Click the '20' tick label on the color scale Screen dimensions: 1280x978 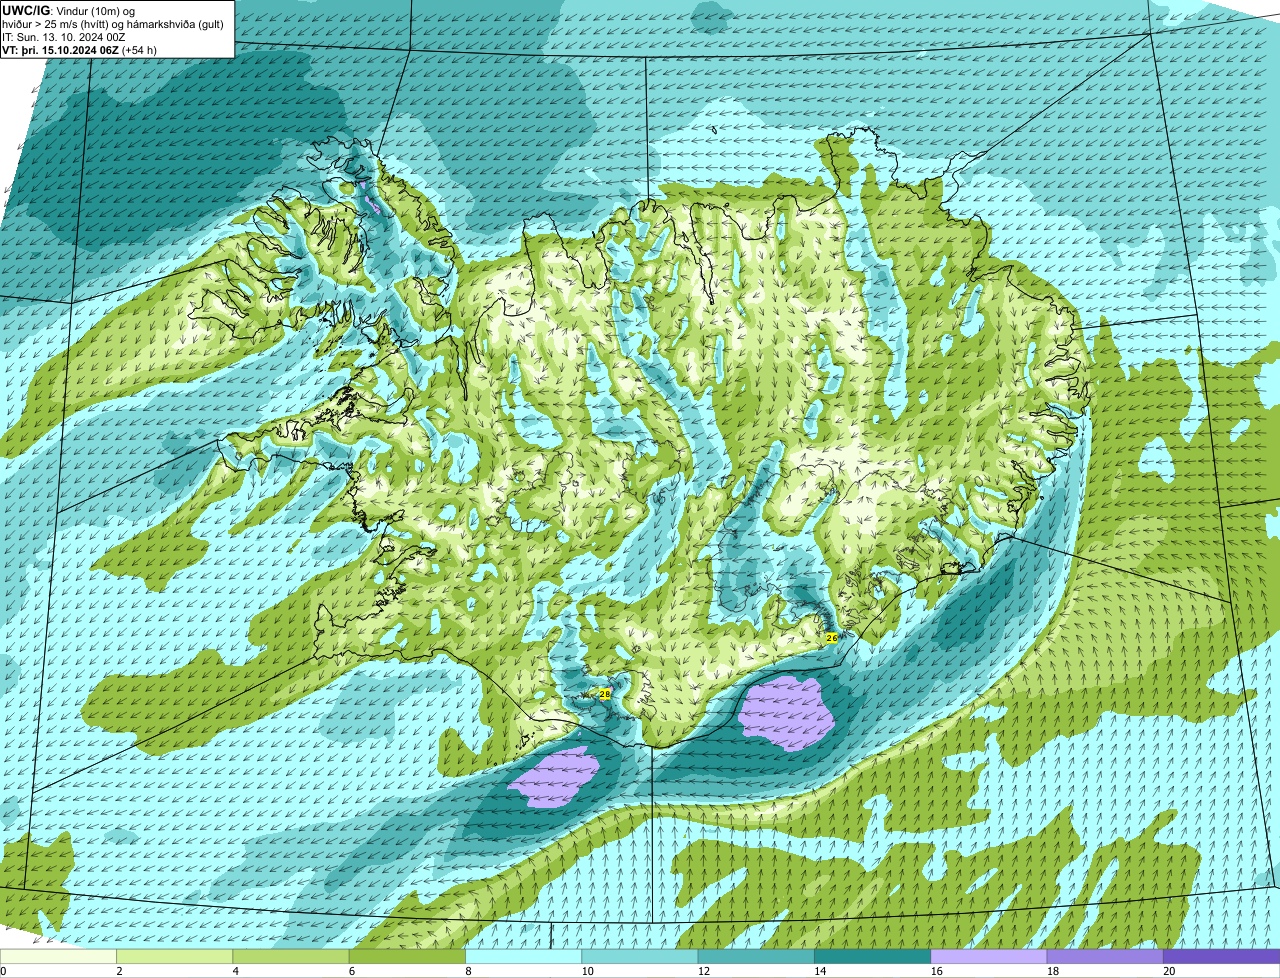click(x=1169, y=971)
